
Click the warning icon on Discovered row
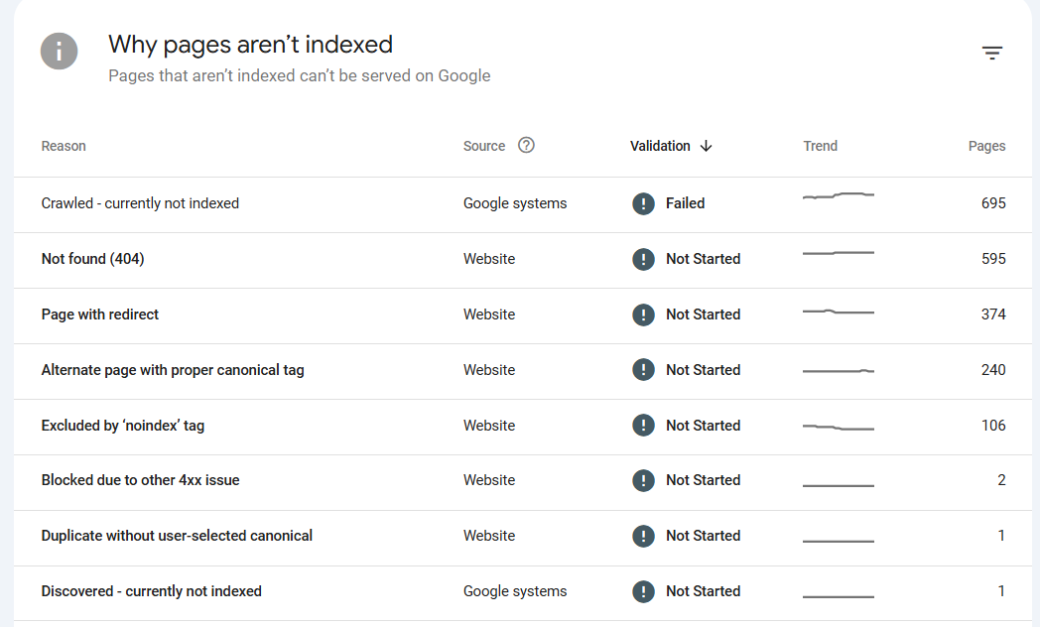pos(644,591)
